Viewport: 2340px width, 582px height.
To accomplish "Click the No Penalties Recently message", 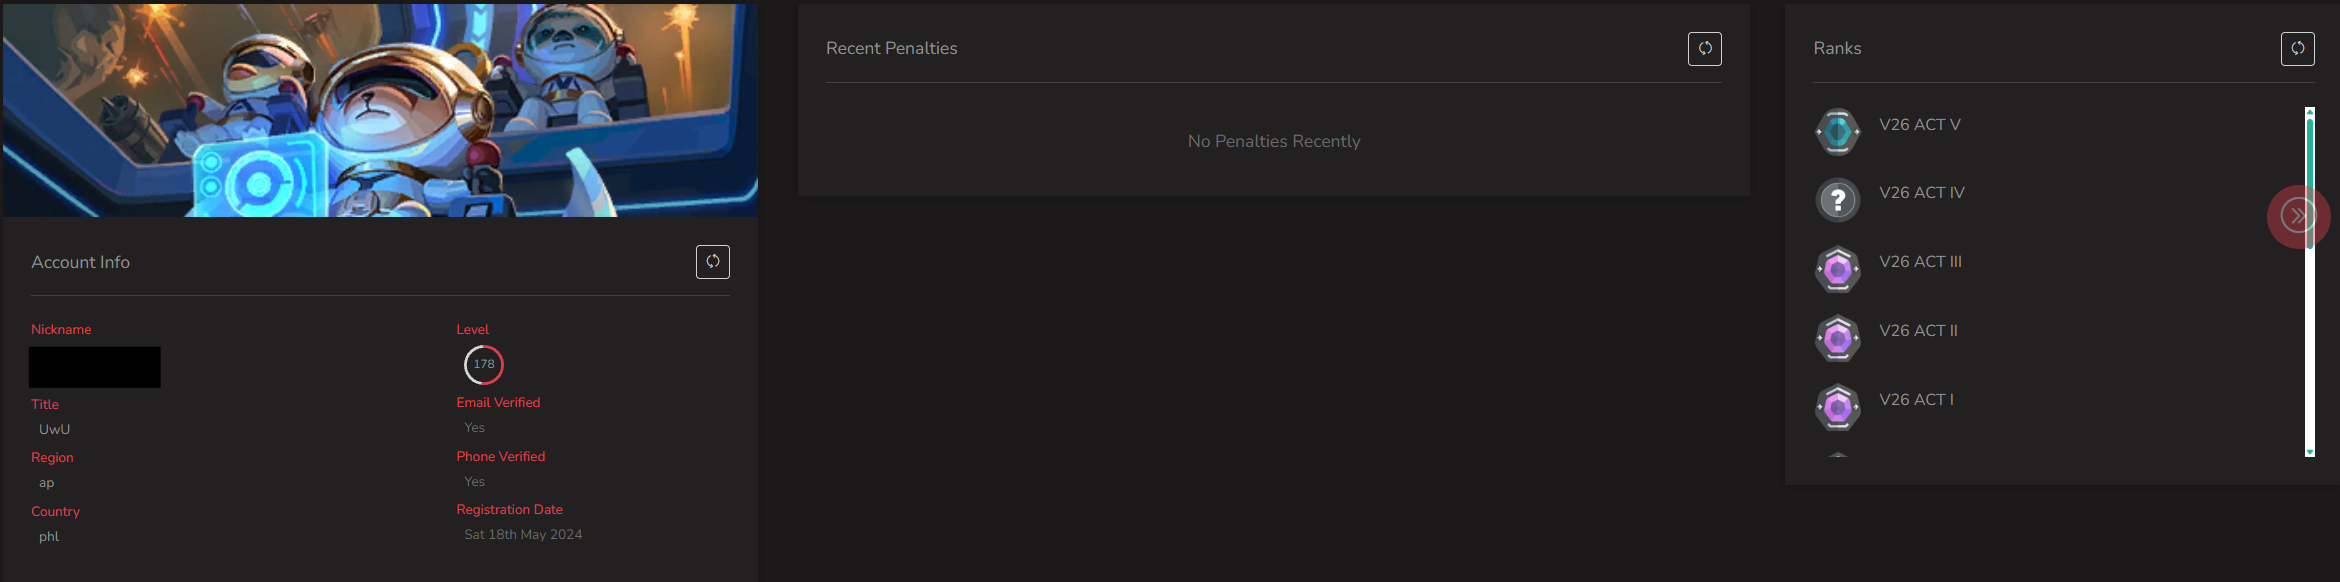I will (x=1274, y=141).
